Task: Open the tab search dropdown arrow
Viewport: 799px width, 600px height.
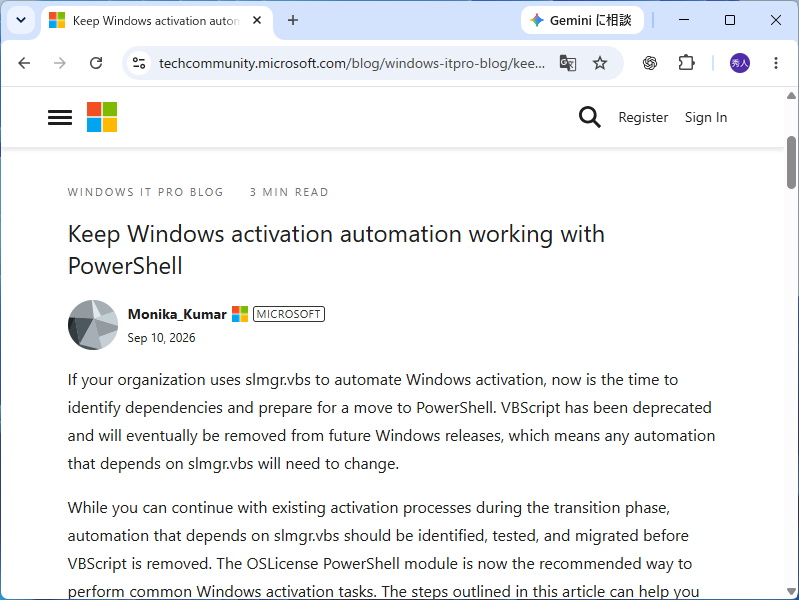Action: click(x=21, y=20)
